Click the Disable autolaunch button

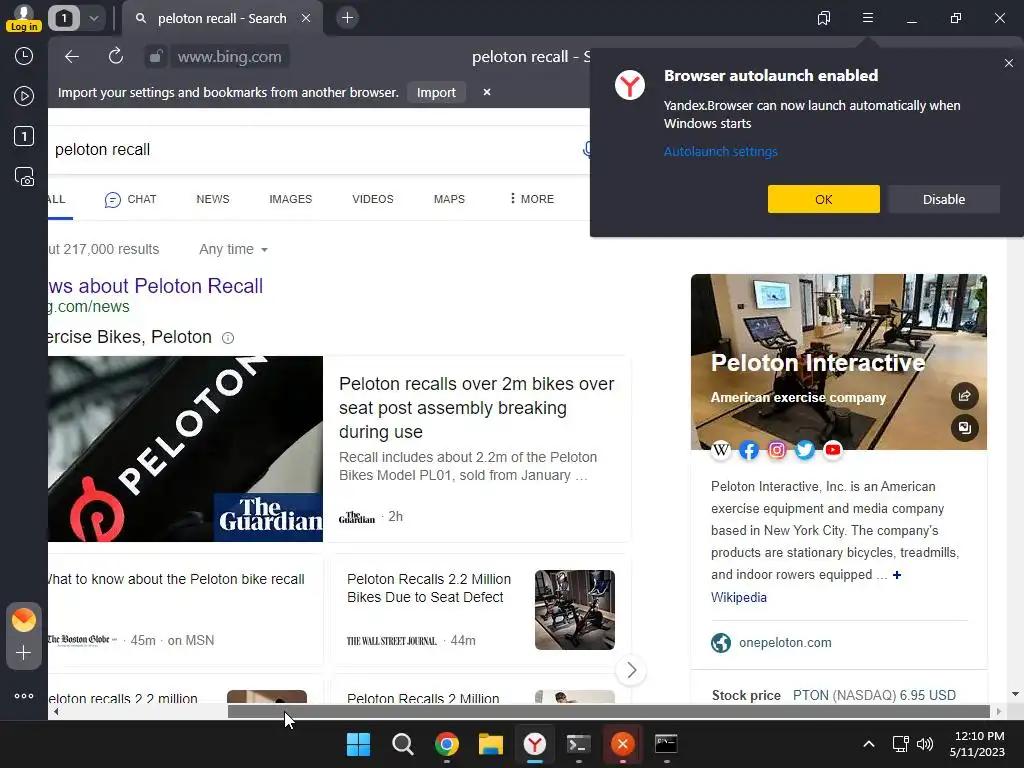point(944,199)
